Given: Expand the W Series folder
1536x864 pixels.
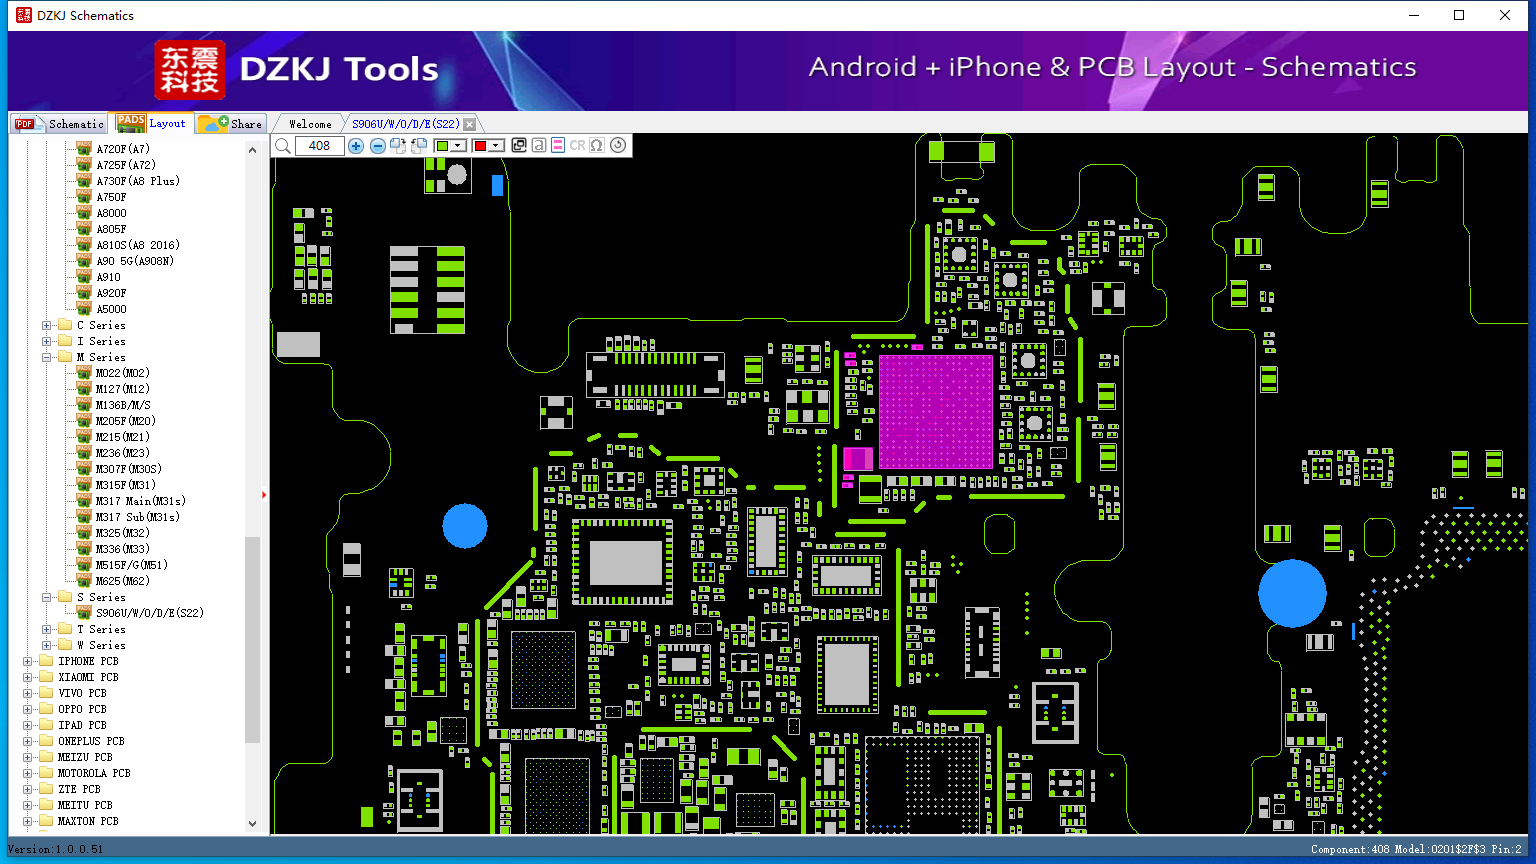Looking at the screenshot, I should pos(47,645).
